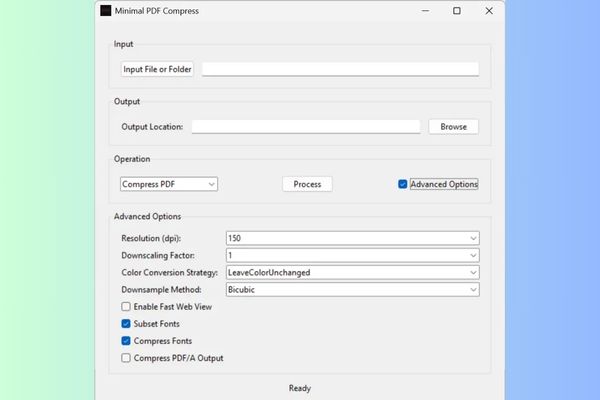The height and width of the screenshot is (400, 600).
Task: Click the Output Location text field
Action: (305, 127)
